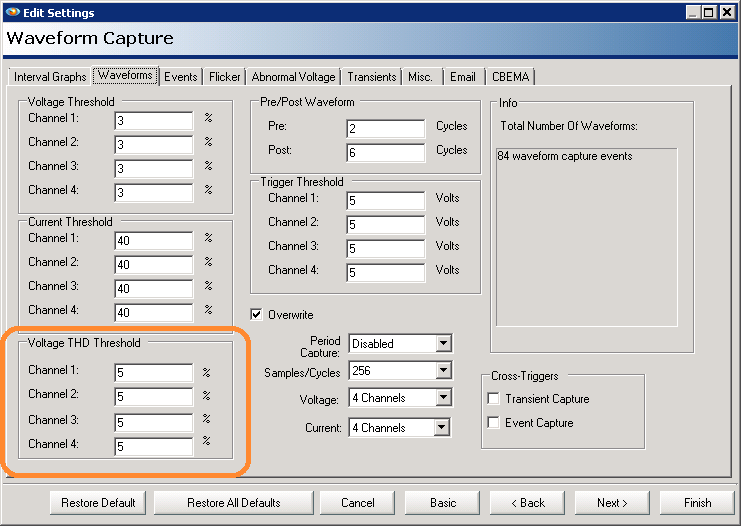Open the Email tab
The image size is (741, 526).
coord(463,77)
